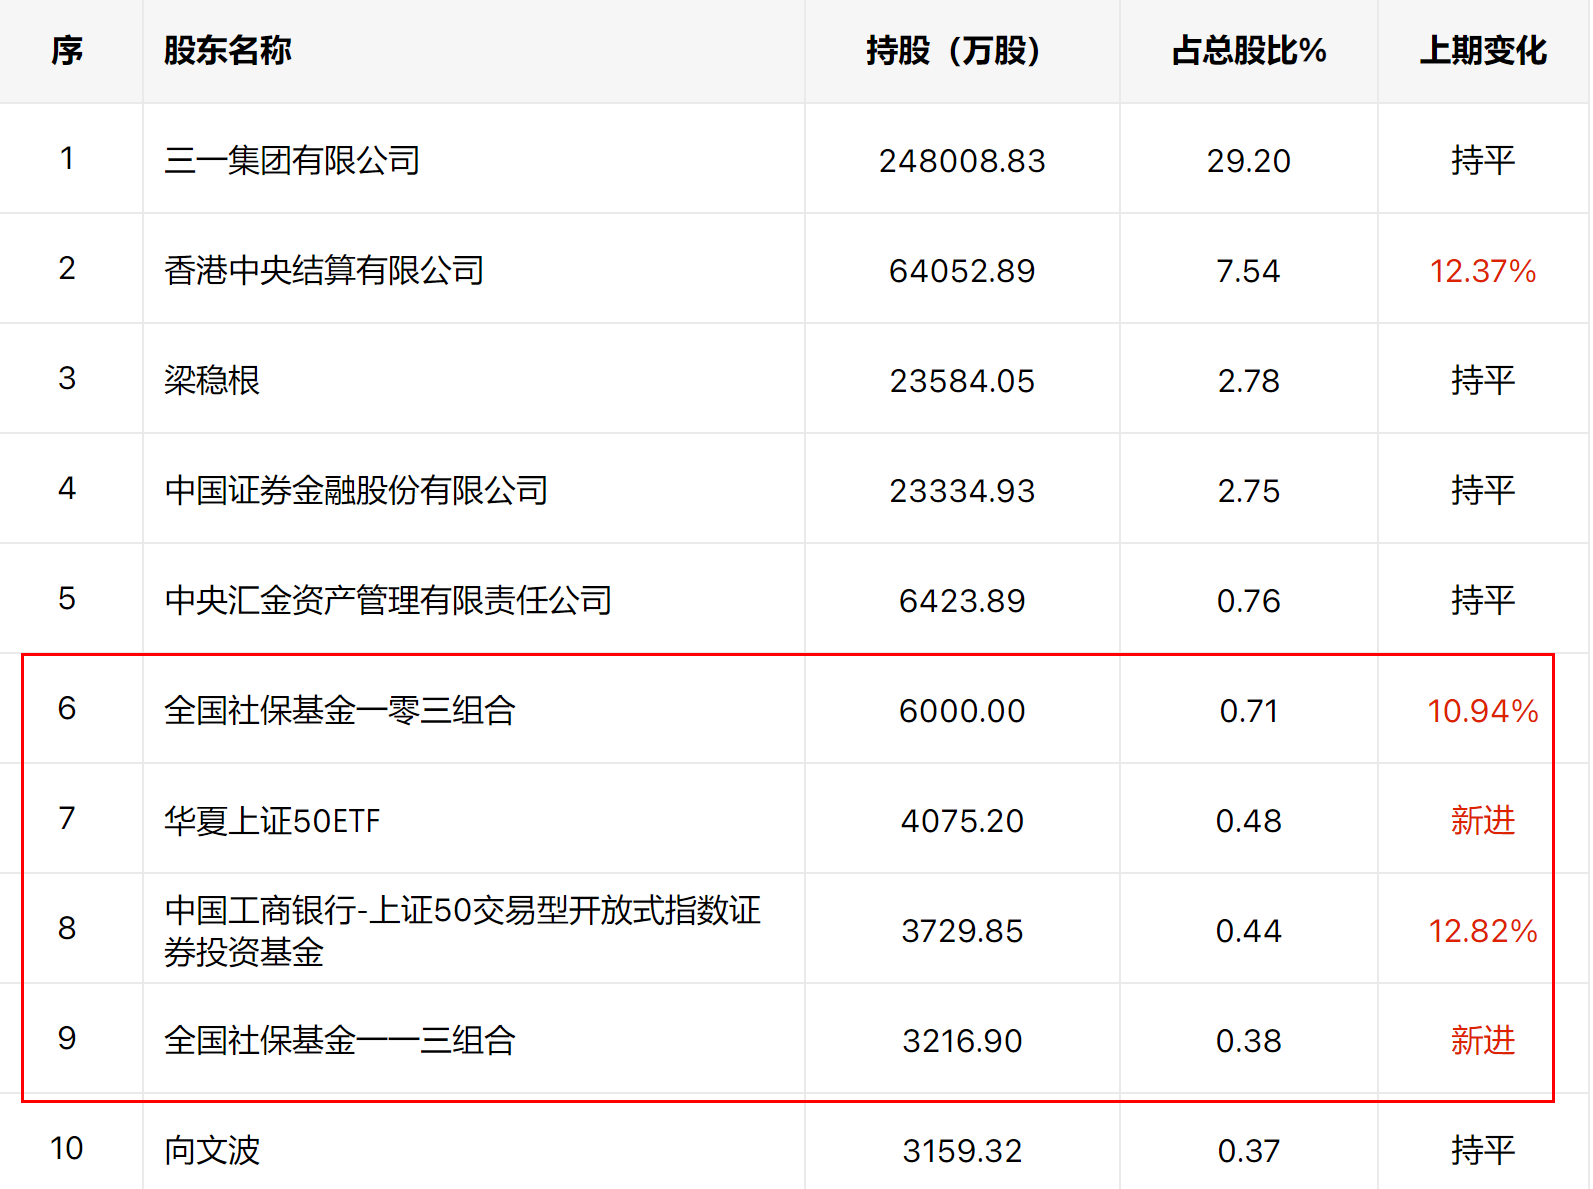This screenshot has height=1189, width=1593.
Task: Click 持平 in 向文波 row
Action: click(1483, 1150)
